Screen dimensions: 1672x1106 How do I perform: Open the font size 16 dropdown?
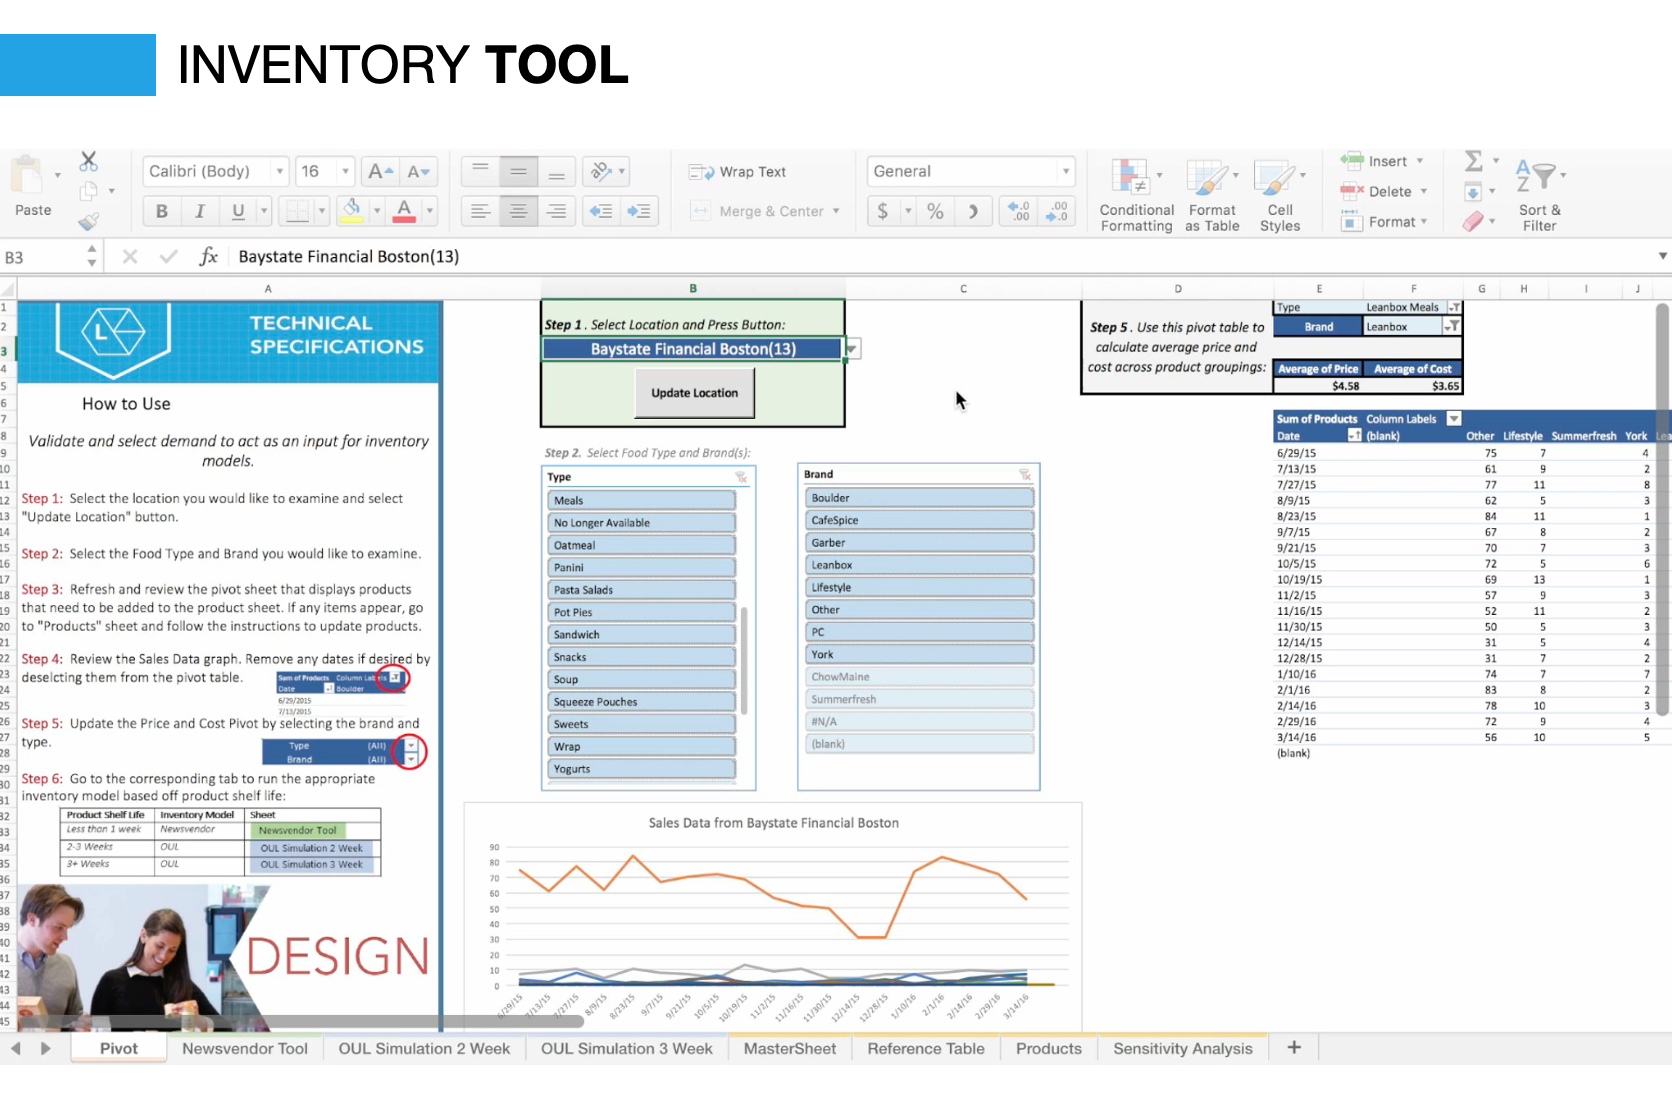coord(345,172)
